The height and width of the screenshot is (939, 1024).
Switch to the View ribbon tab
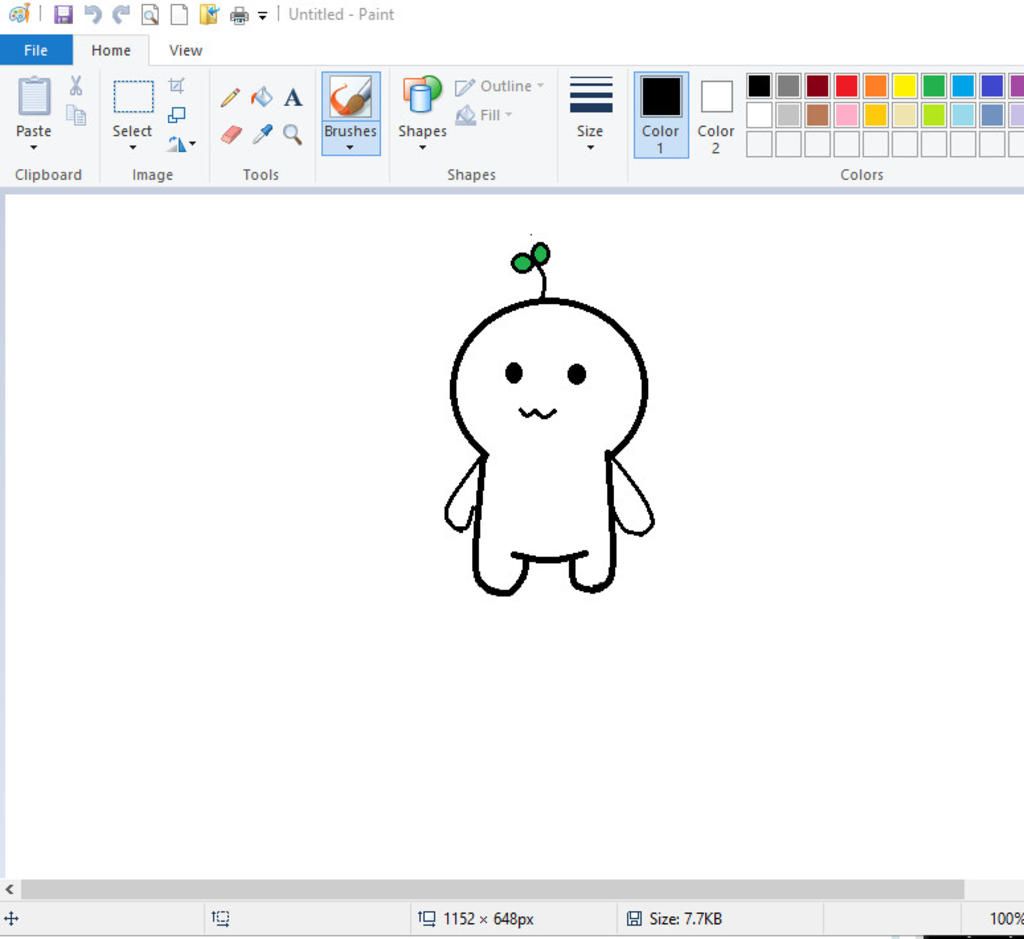185,50
